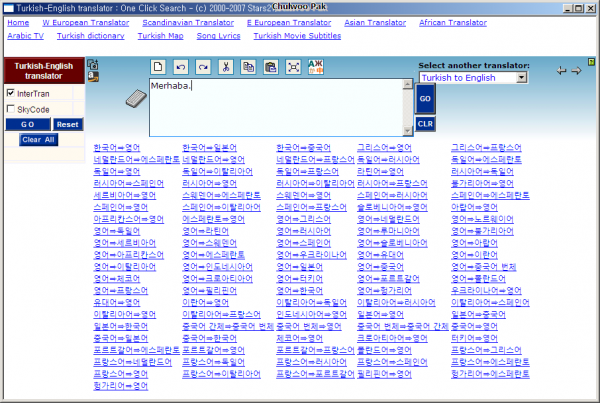Screen dimensions: 600x403
Task: Open Scandinavian Translator
Action: click(188, 23)
